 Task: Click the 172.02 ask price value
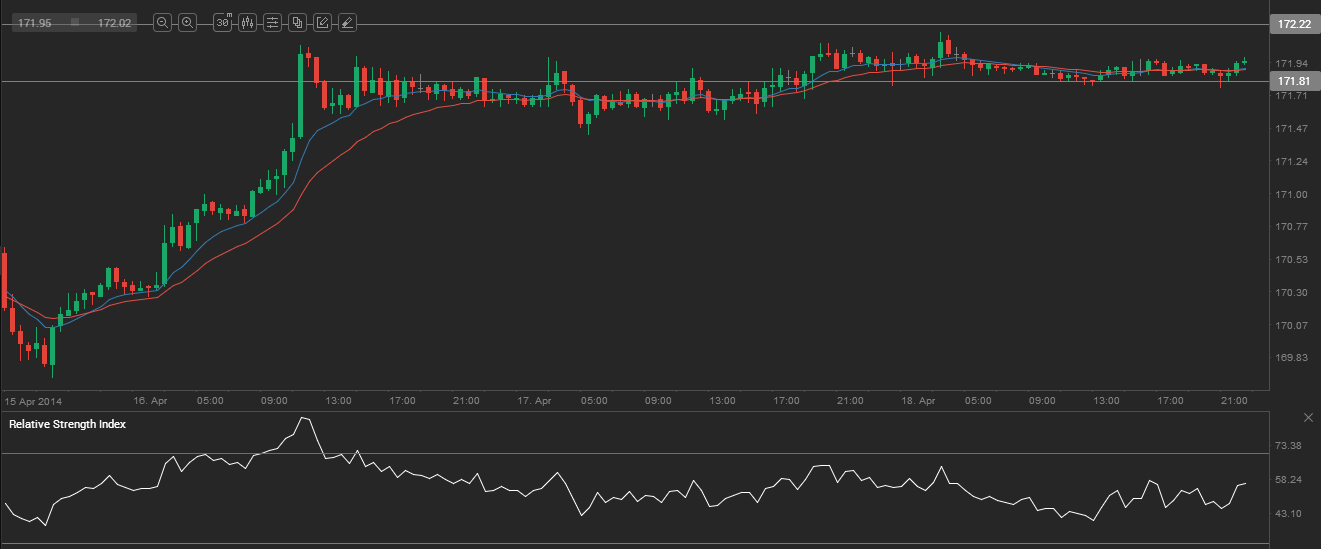[114, 22]
